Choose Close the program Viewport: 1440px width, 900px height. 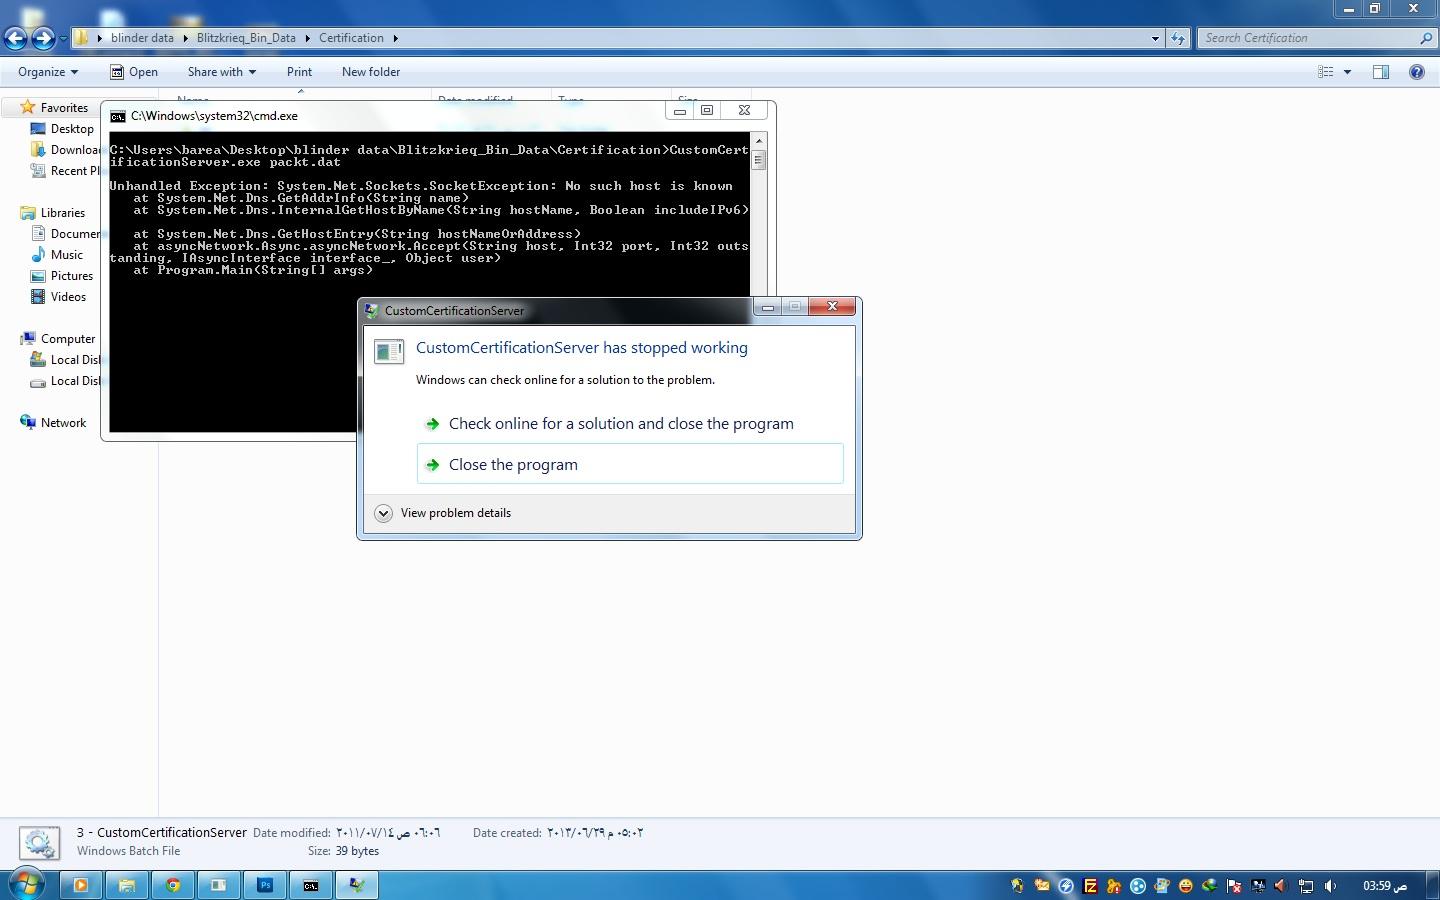(x=630, y=464)
